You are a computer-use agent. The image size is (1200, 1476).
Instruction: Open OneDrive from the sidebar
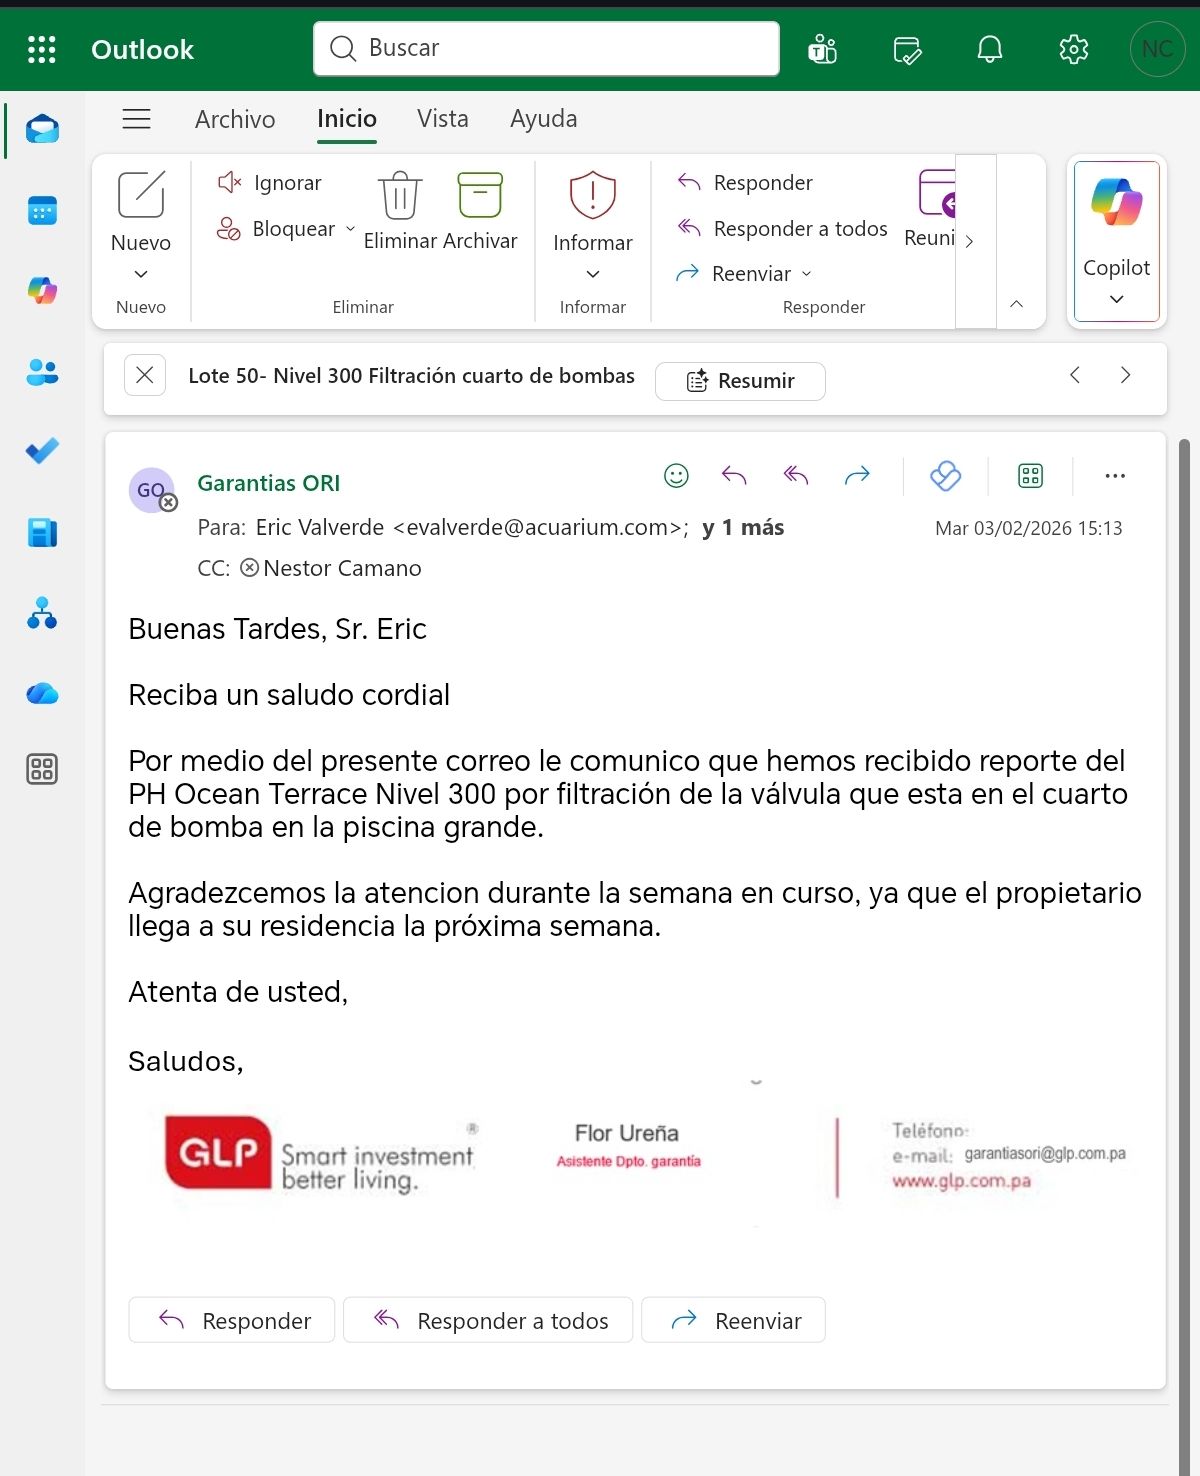42,693
